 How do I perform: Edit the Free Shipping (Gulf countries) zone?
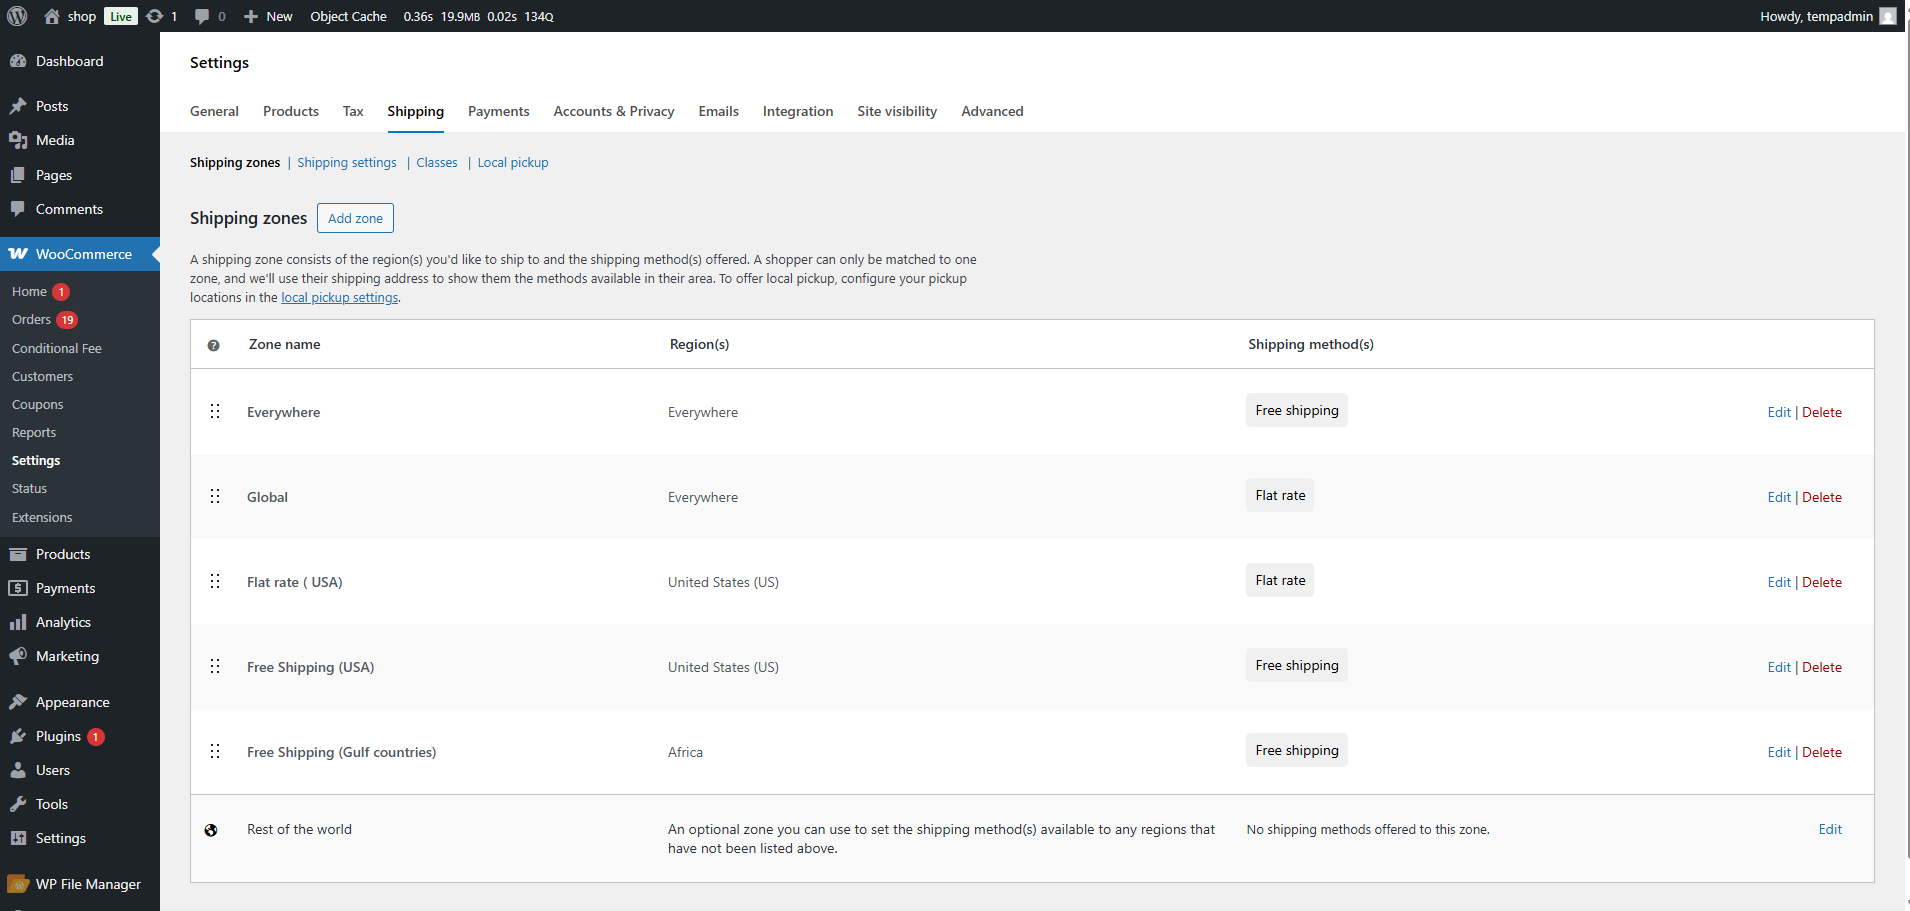[x=1779, y=752]
